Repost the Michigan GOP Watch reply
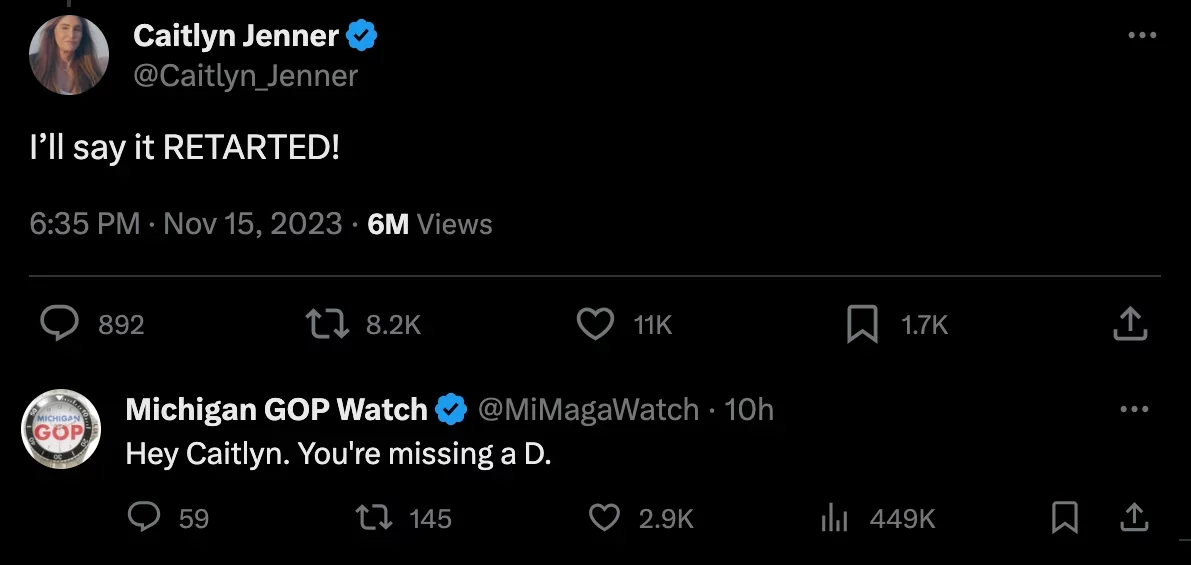 click(x=375, y=517)
